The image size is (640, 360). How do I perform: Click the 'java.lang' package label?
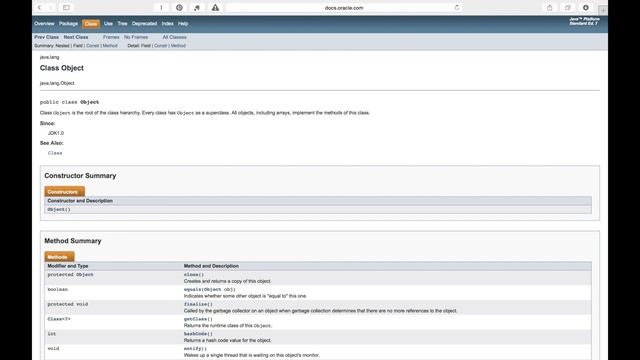click(x=49, y=57)
